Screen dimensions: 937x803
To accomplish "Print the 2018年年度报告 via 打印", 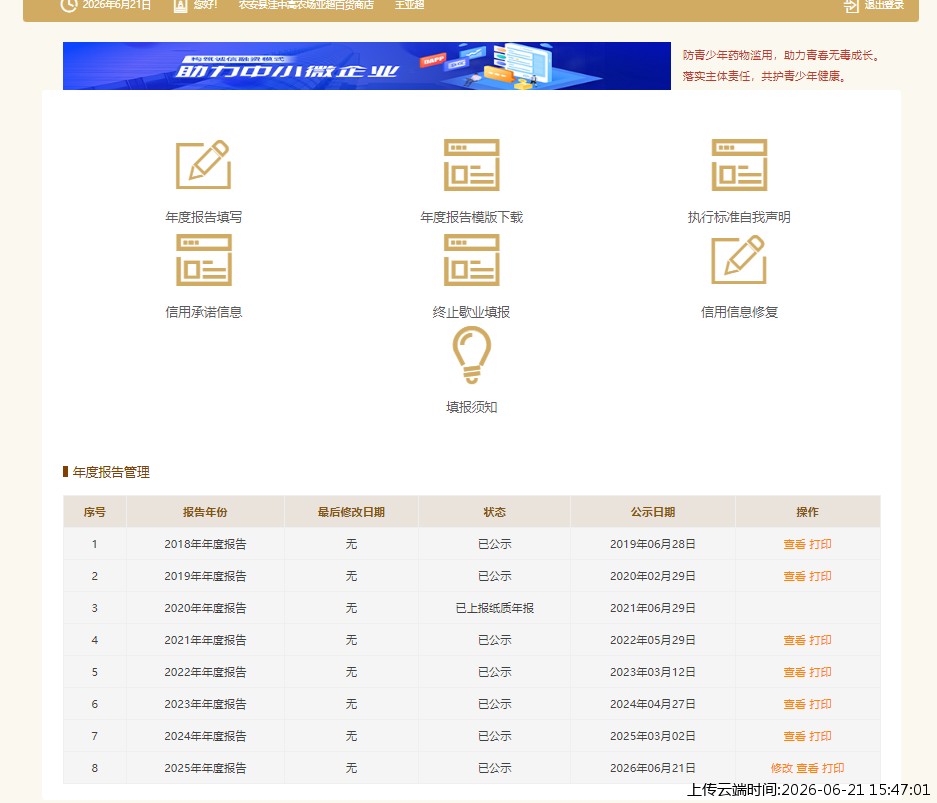I will click(x=820, y=544).
